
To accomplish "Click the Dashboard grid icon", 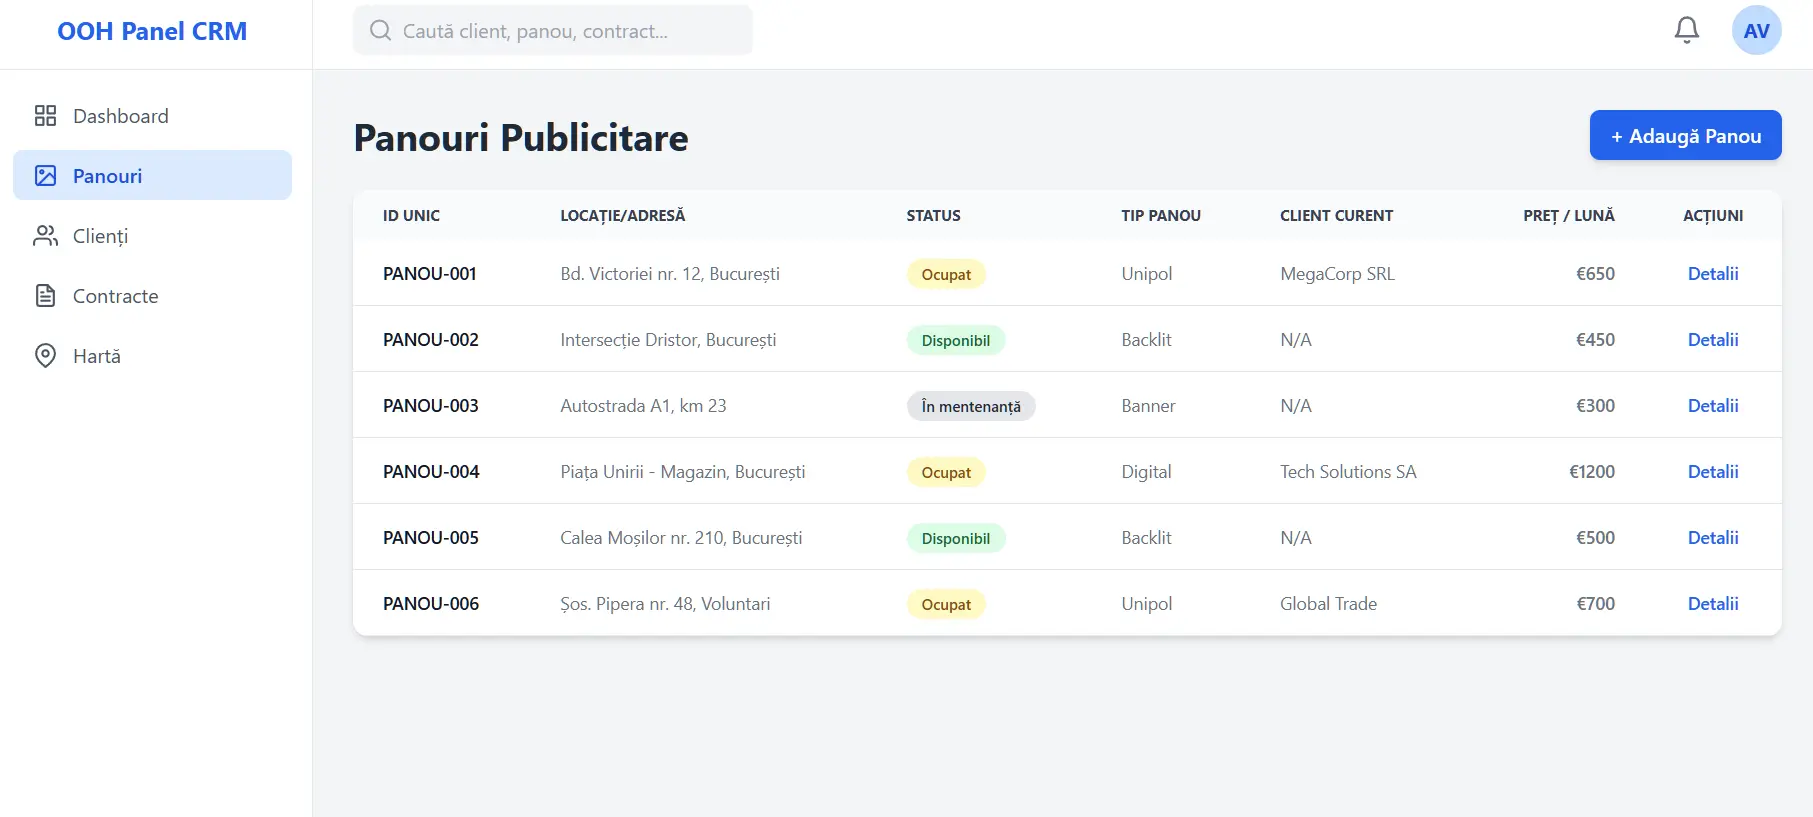I will tap(45, 116).
